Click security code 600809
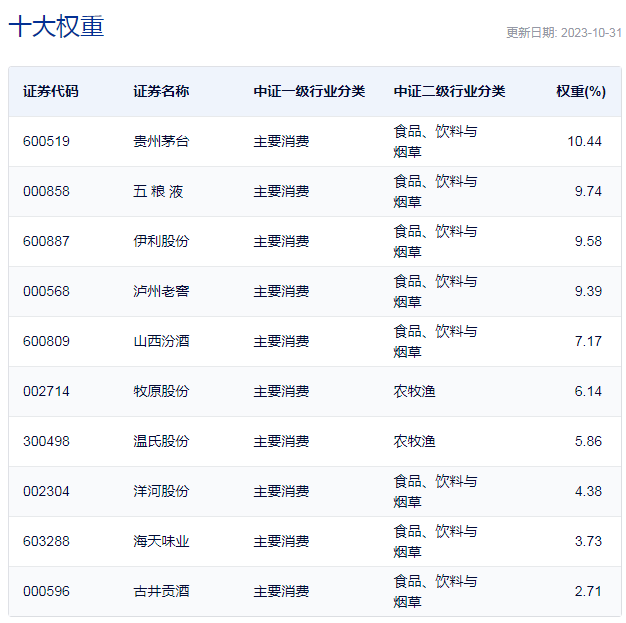 coord(46,341)
